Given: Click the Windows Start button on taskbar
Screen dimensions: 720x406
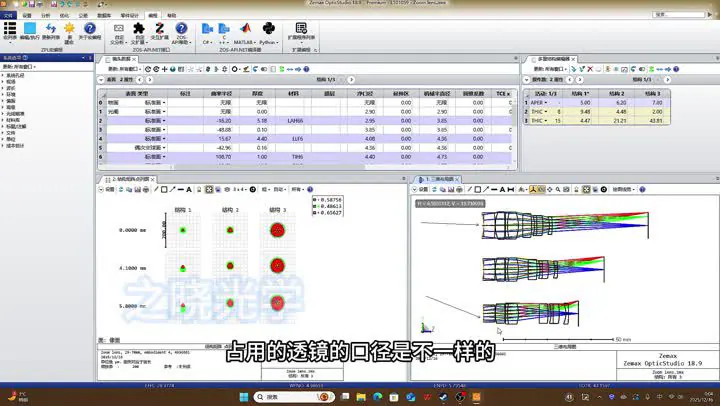Looking at the screenshot, I should pyautogui.click(x=244, y=397).
